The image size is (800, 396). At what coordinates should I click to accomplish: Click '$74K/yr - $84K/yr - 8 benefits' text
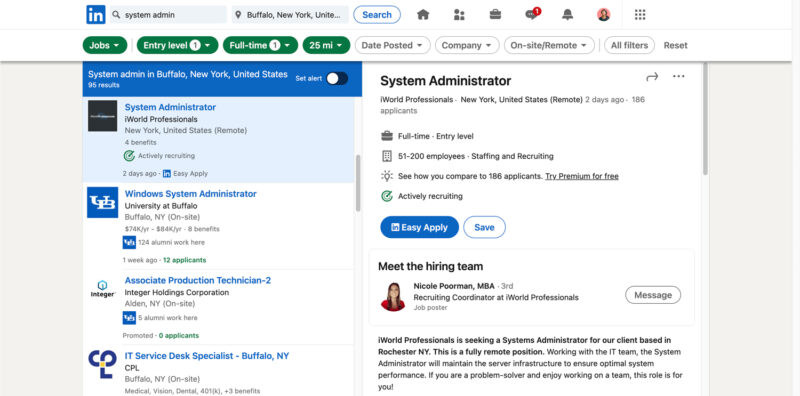(172, 229)
